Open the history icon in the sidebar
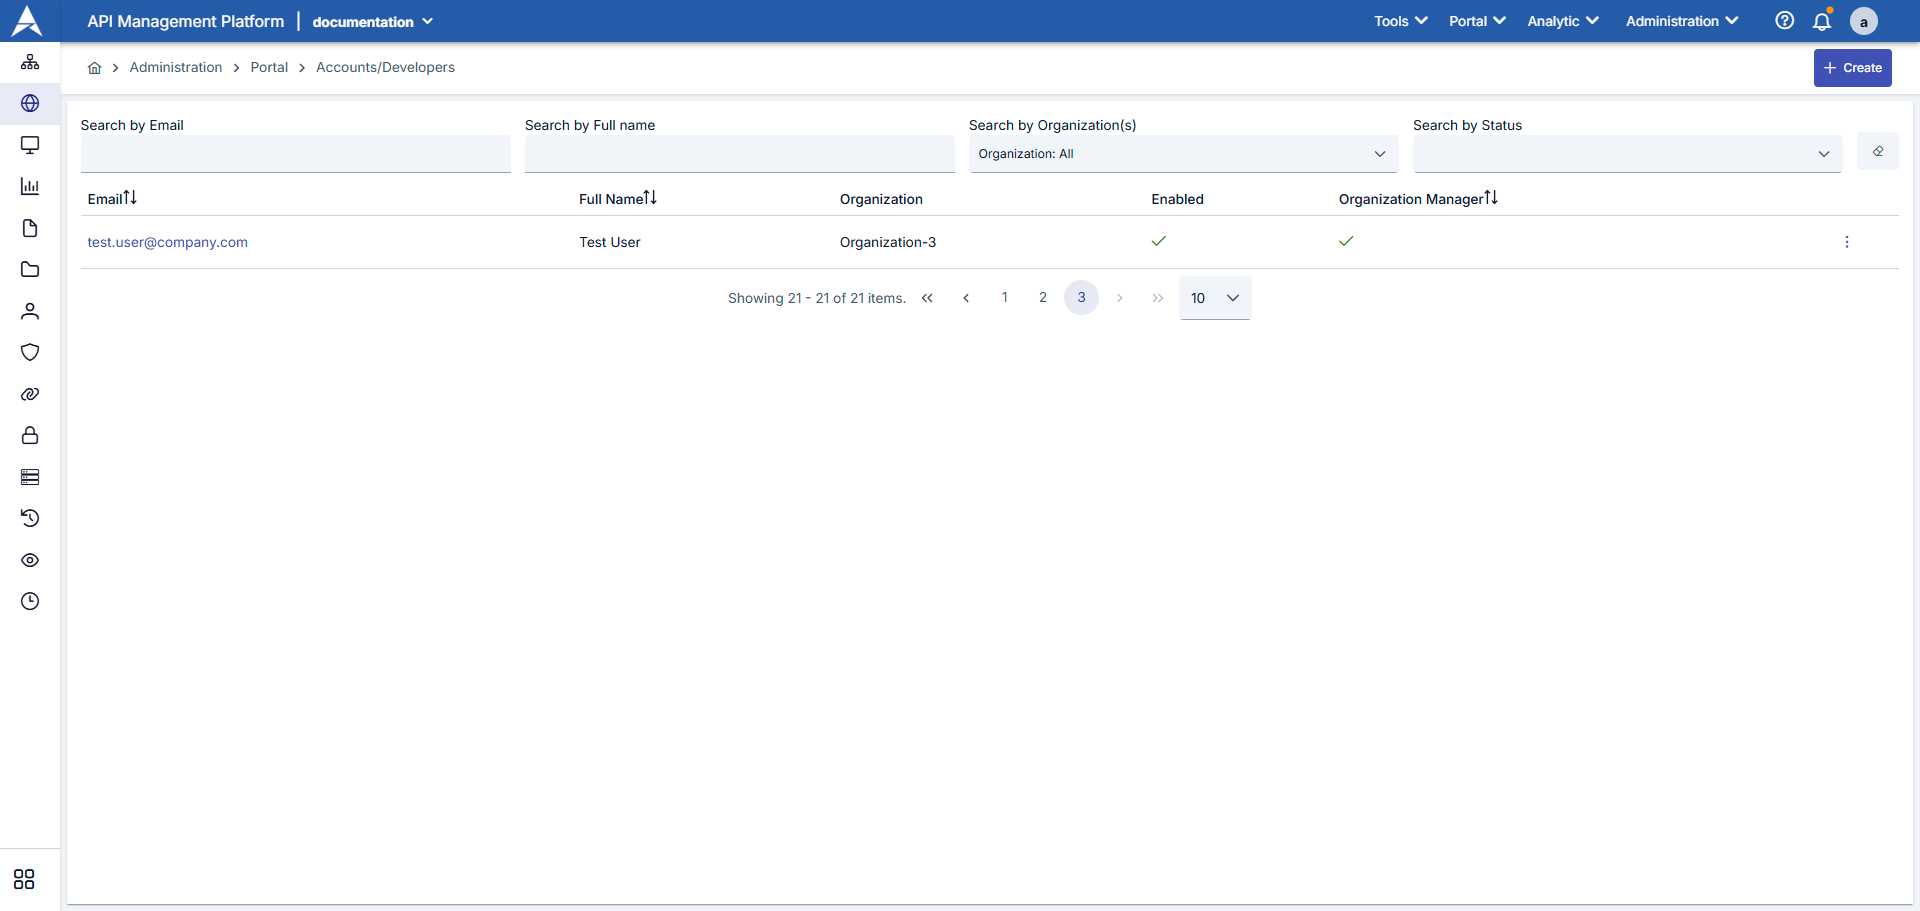Screen dimensions: 1920x911 (30, 518)
